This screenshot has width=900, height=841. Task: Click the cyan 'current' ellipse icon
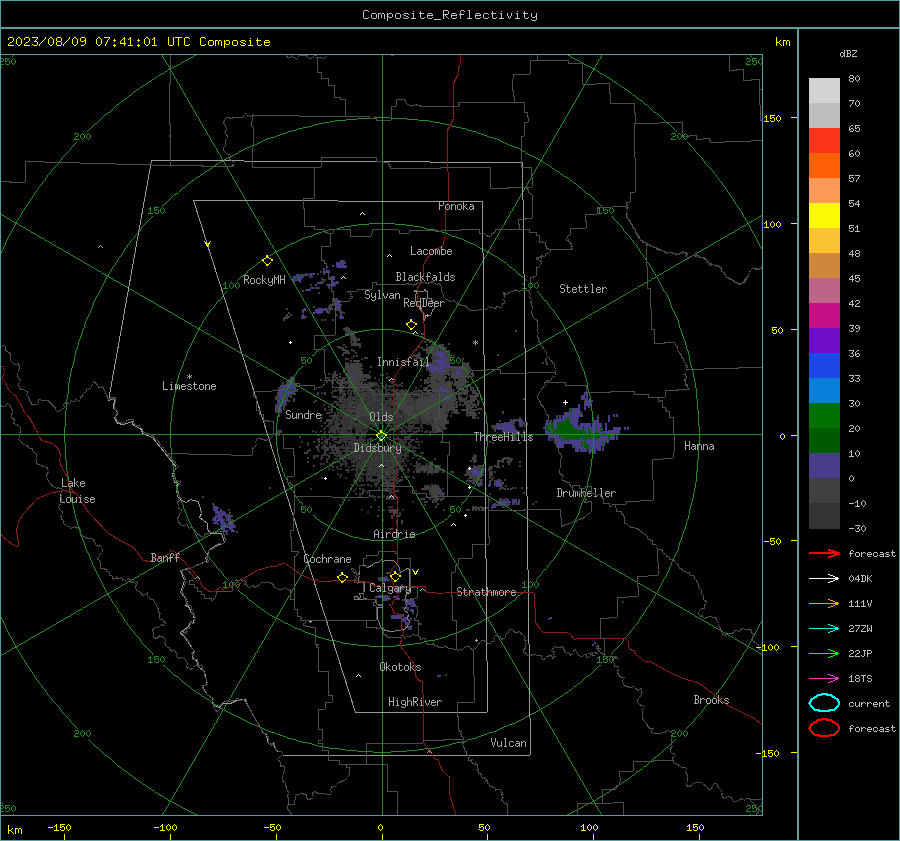click(x=824, y=703)
